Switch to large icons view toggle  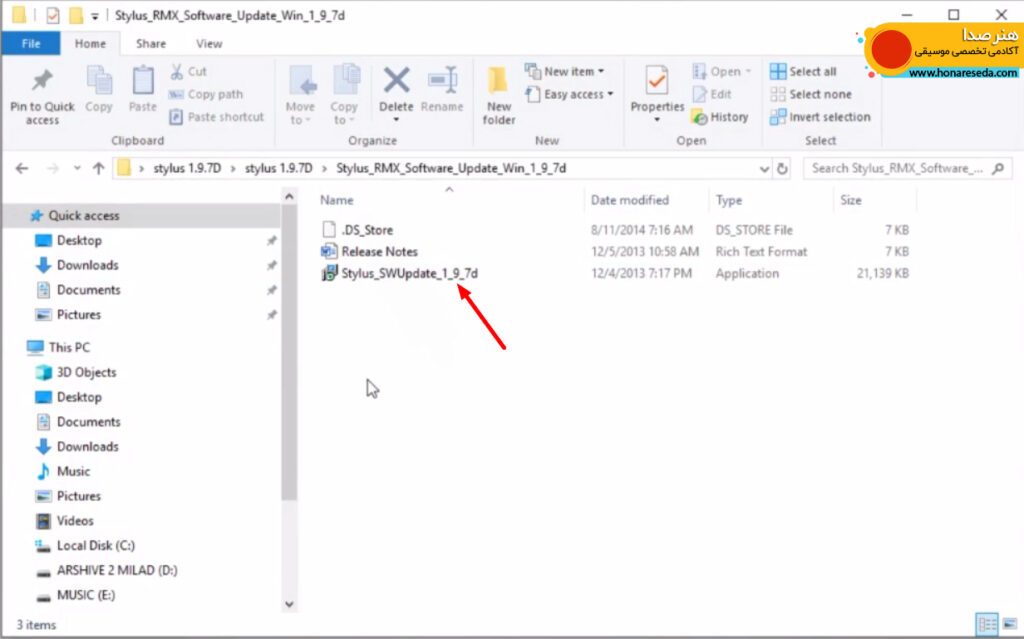1010,623
